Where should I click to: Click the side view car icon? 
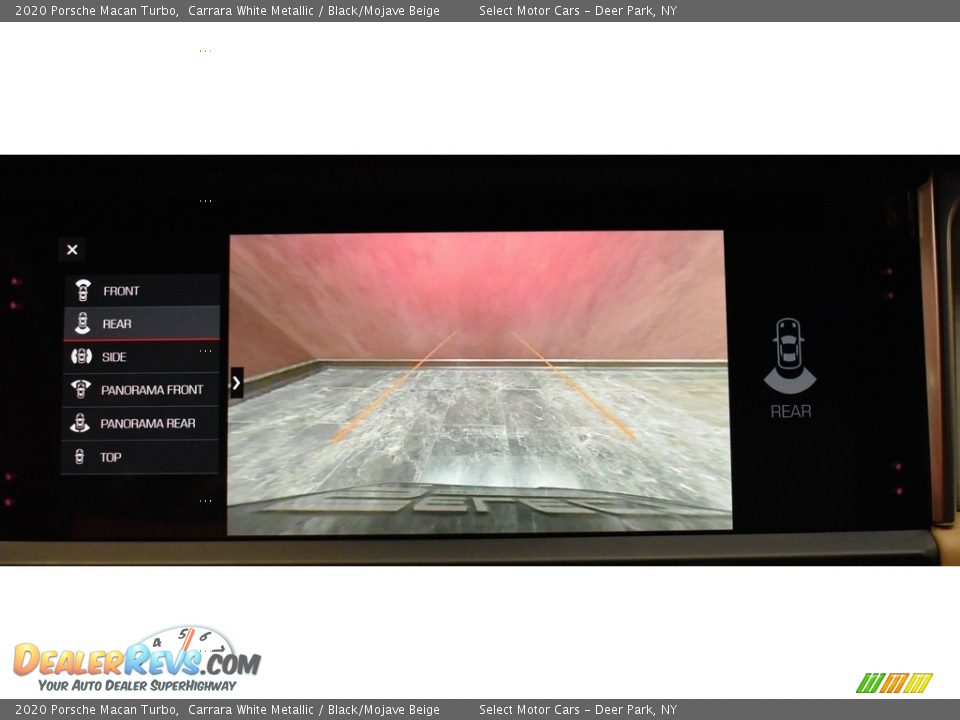pos(81,356)
